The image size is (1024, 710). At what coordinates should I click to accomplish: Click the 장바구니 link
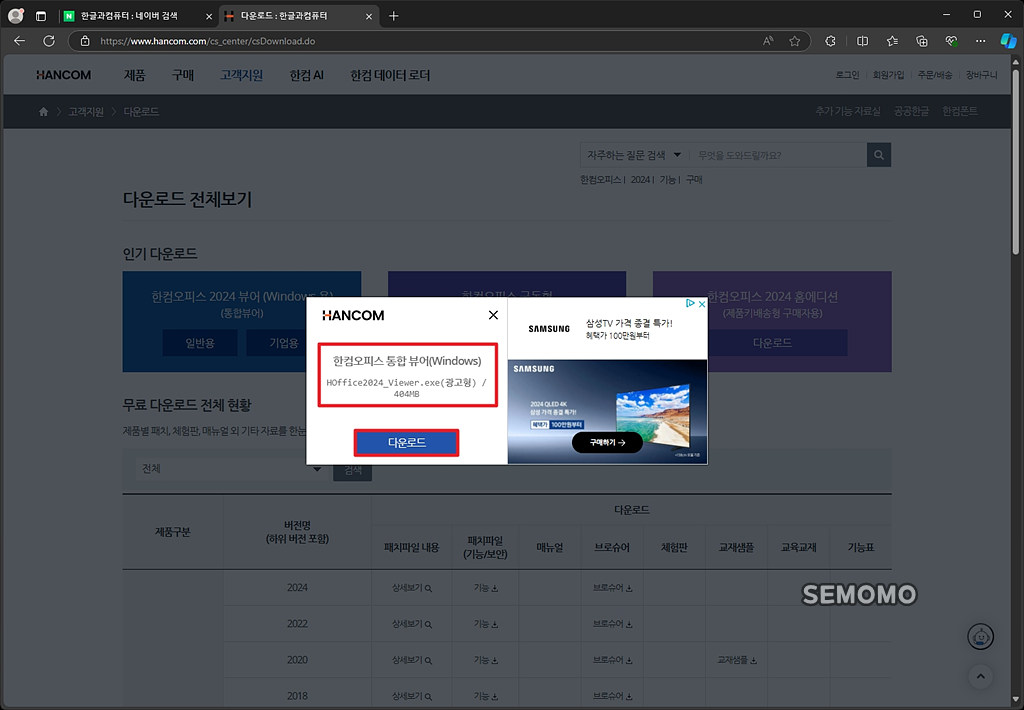coord(982,75)
